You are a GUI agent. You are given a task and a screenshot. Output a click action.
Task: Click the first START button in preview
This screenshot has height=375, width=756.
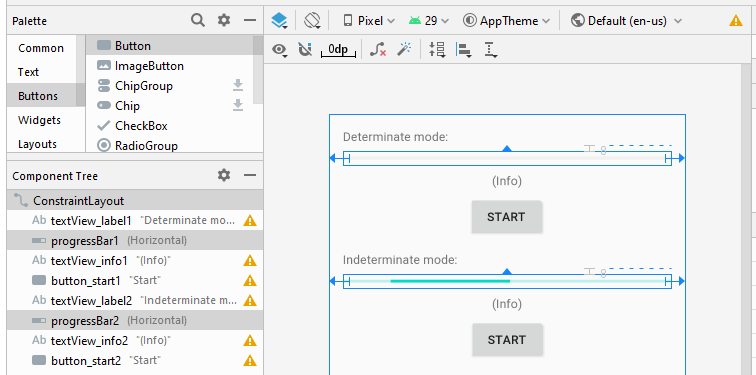point(506,217)
